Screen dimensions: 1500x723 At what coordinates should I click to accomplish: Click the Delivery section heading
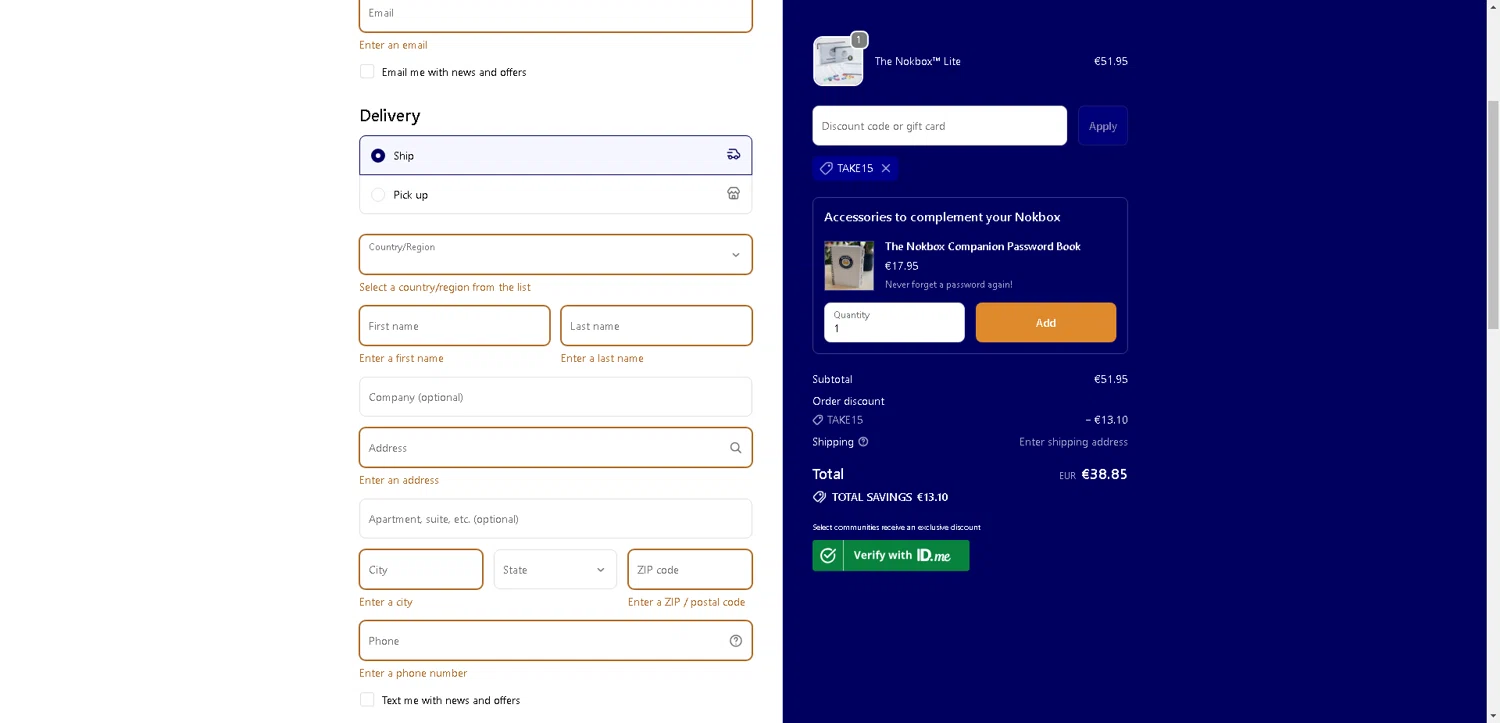point(390,115)
